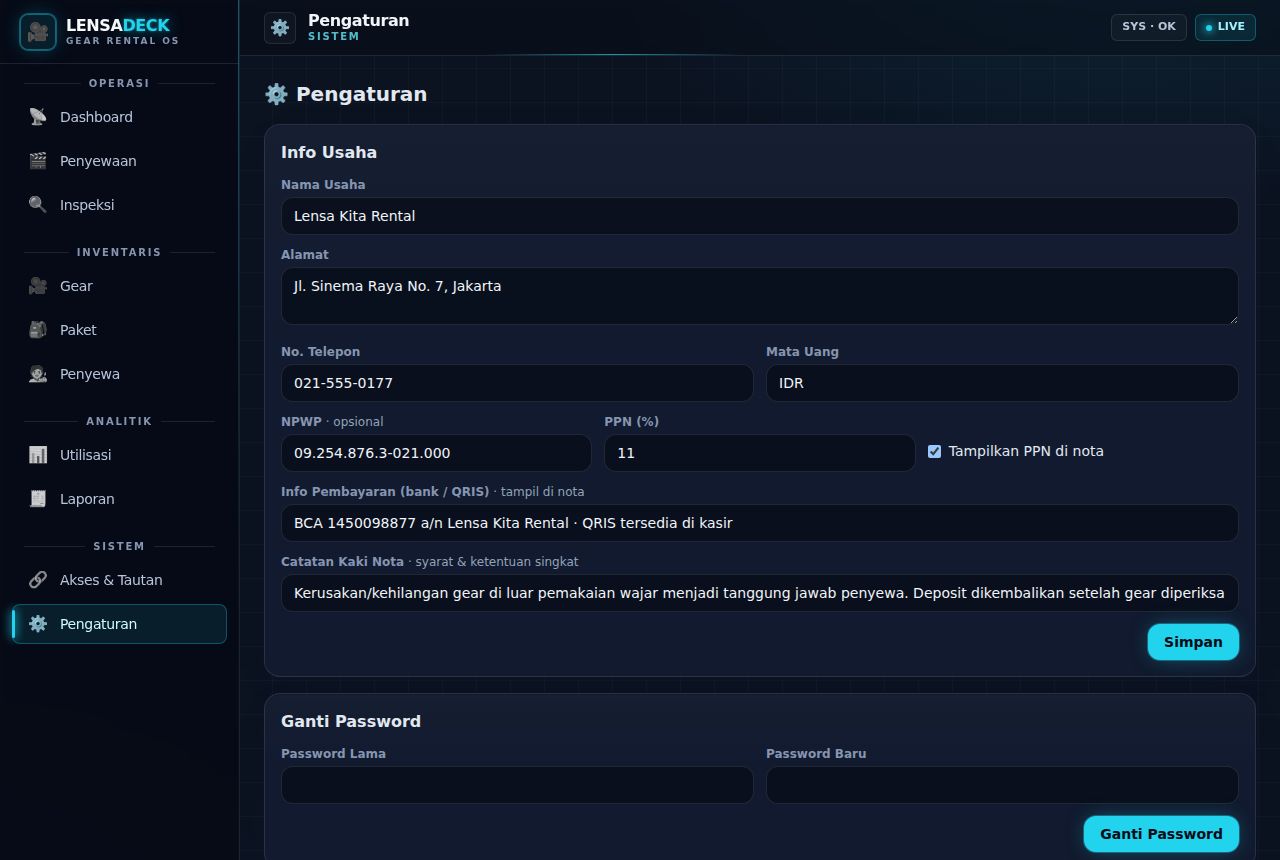Image resolution: width=1280 pixels, height=860 pixels.
Task: Click the LensaDeck camera logo icon
Action: click(x=38, y=32)
